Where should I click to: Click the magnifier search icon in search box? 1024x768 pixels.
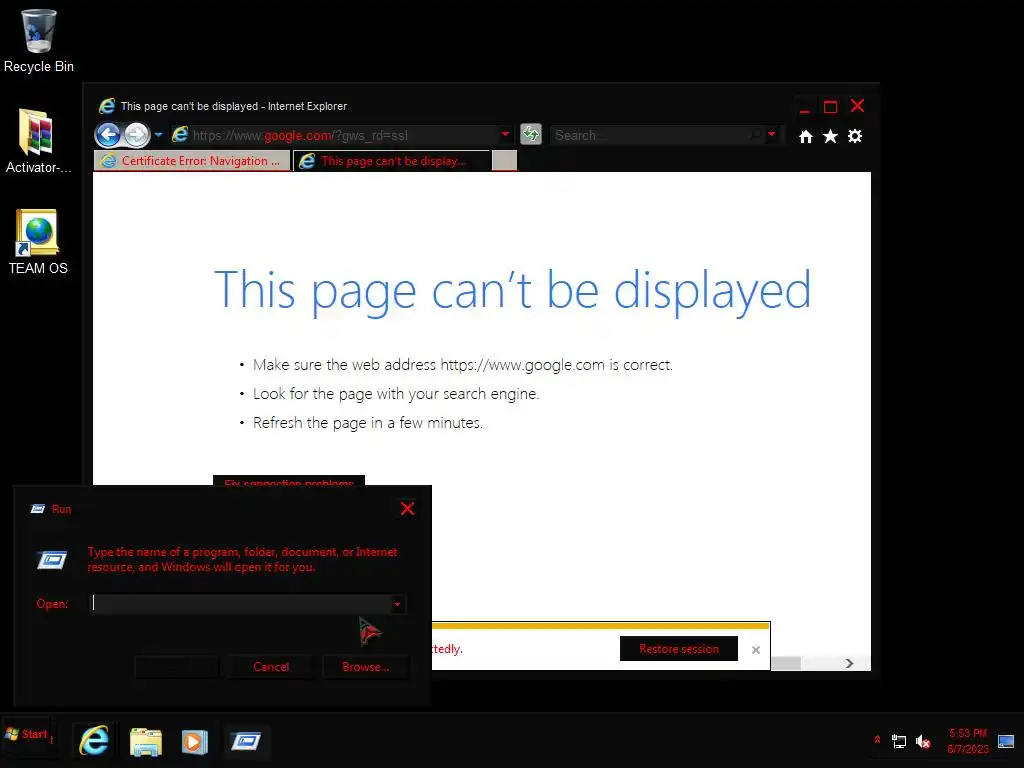(x=755, y=135)
